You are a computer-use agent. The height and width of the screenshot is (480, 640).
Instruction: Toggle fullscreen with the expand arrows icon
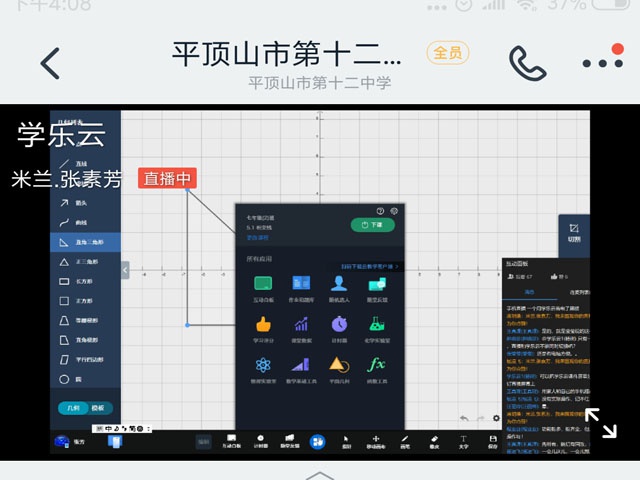click(x=601, y=423)
